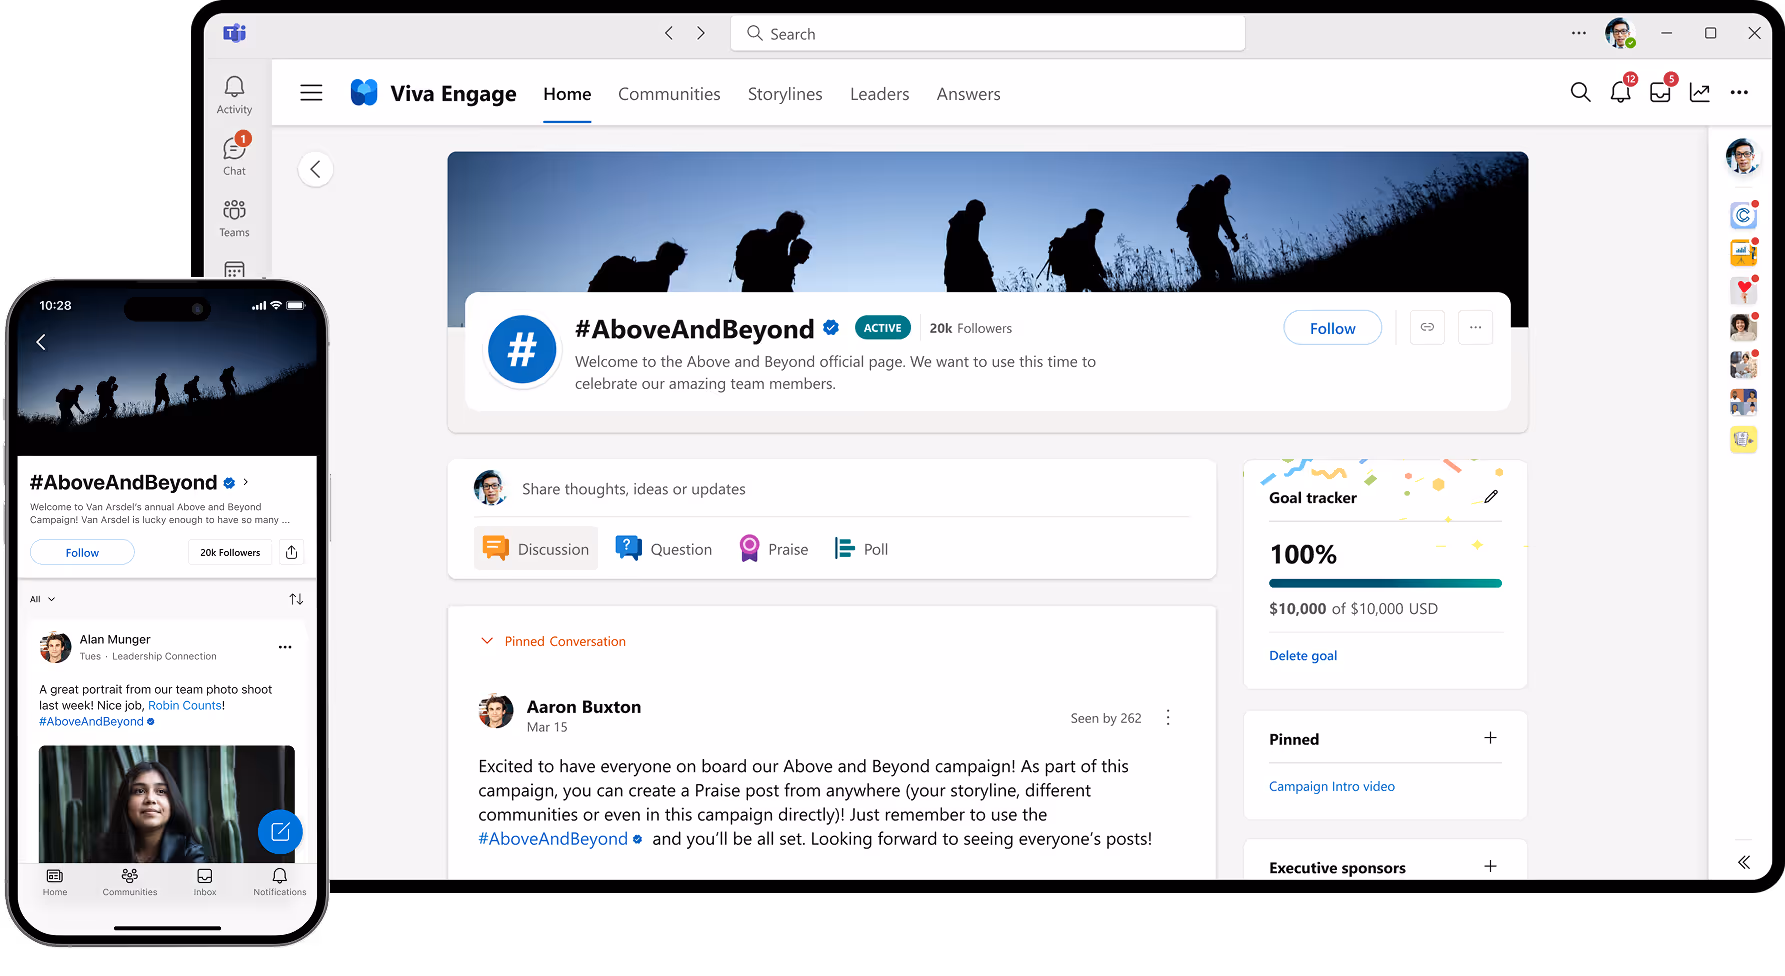Add Executive sponsors with plus icon

coord(1490,866)
